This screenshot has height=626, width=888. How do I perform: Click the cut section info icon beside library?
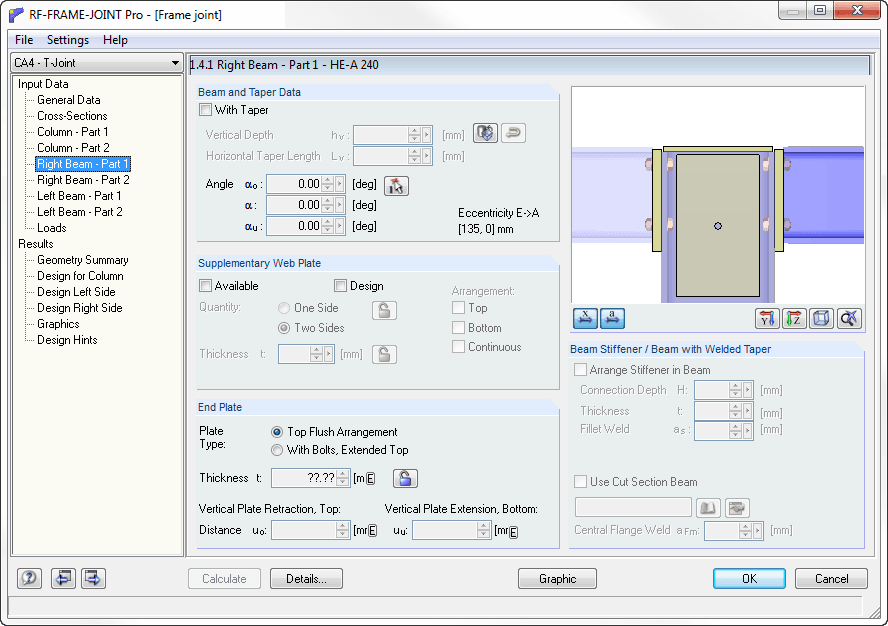(x=737, y=508)
